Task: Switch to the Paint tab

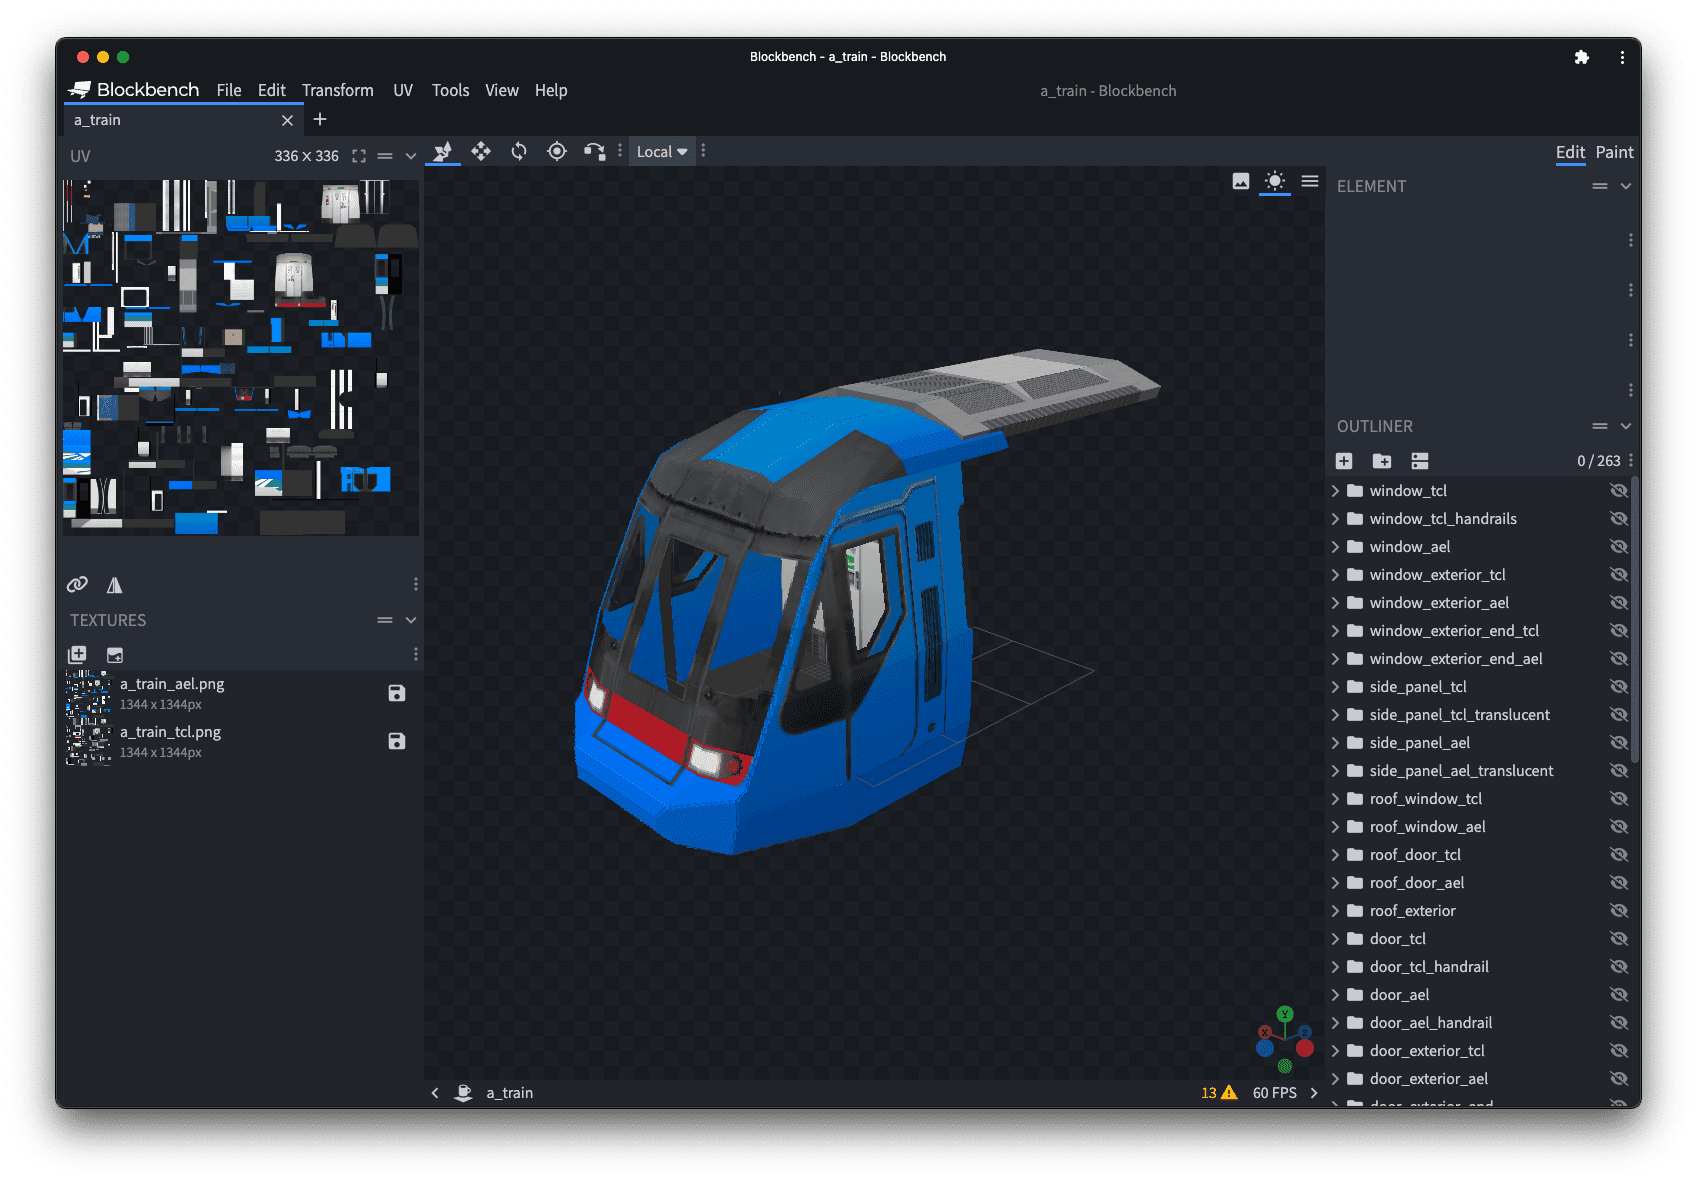Action: [x=1614, y=152]
